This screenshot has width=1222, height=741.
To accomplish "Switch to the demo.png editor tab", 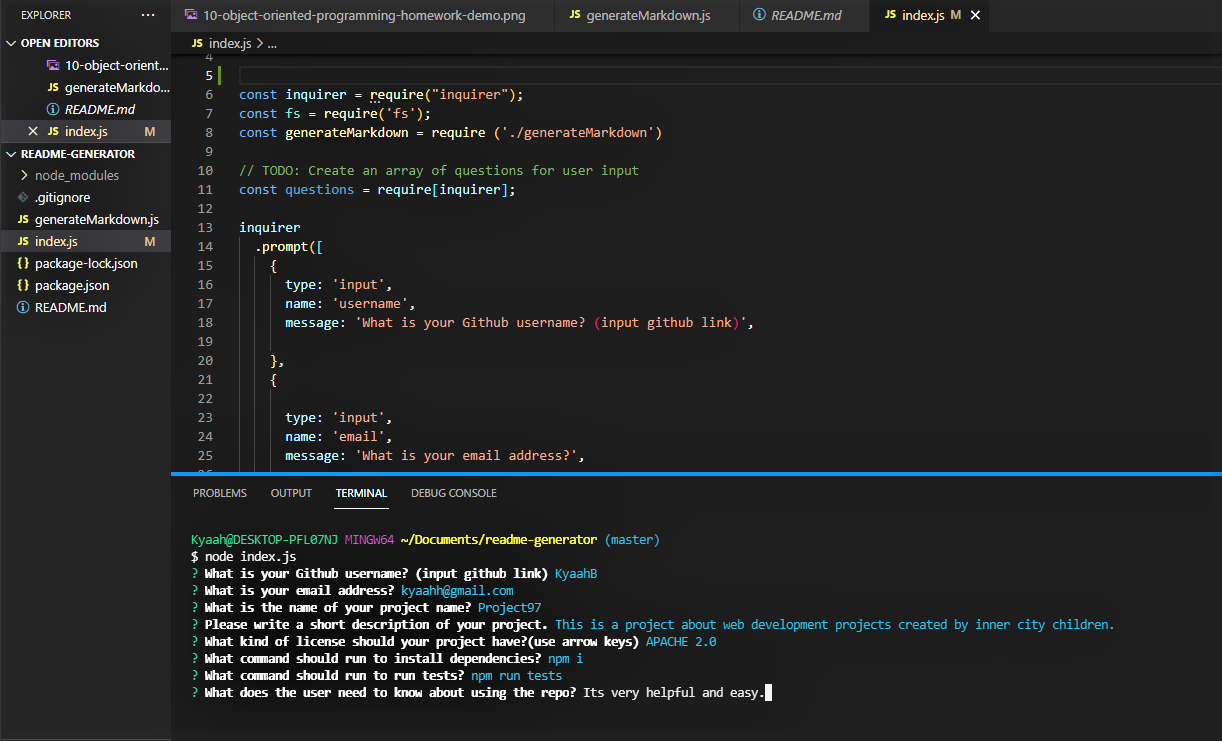I will click(363, 16).
